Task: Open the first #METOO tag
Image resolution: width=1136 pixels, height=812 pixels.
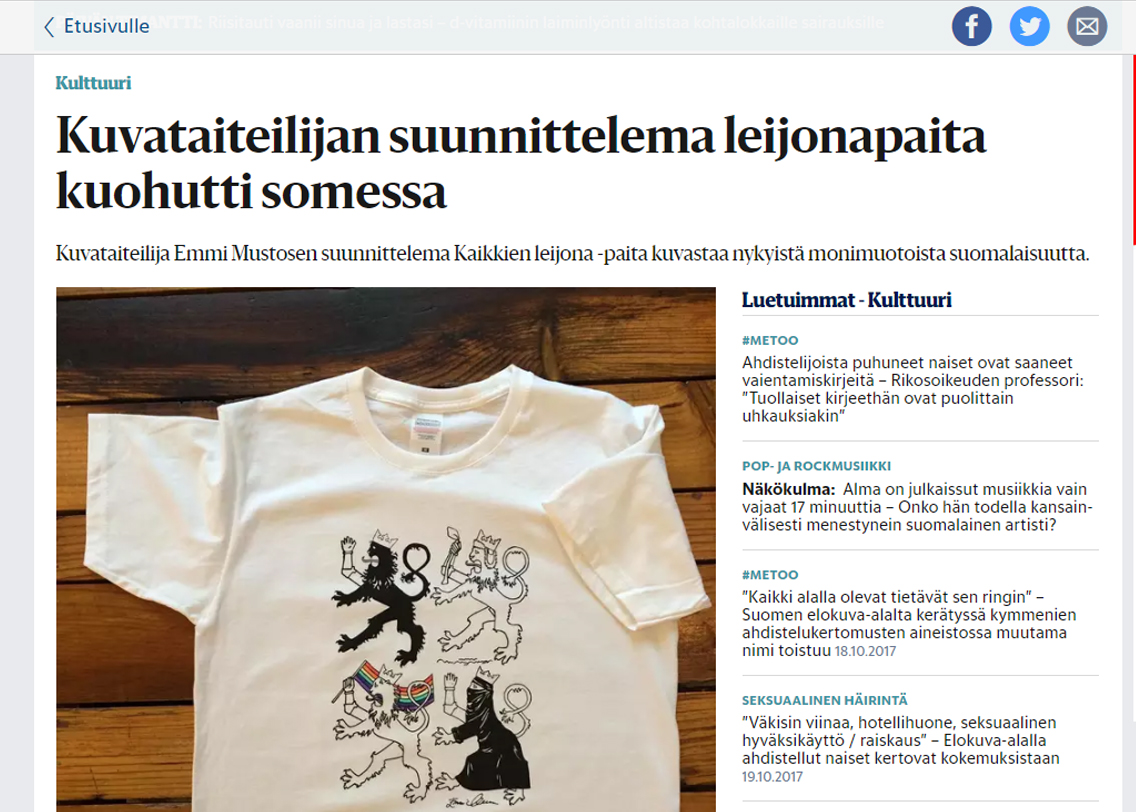Action: click(770, 340)
